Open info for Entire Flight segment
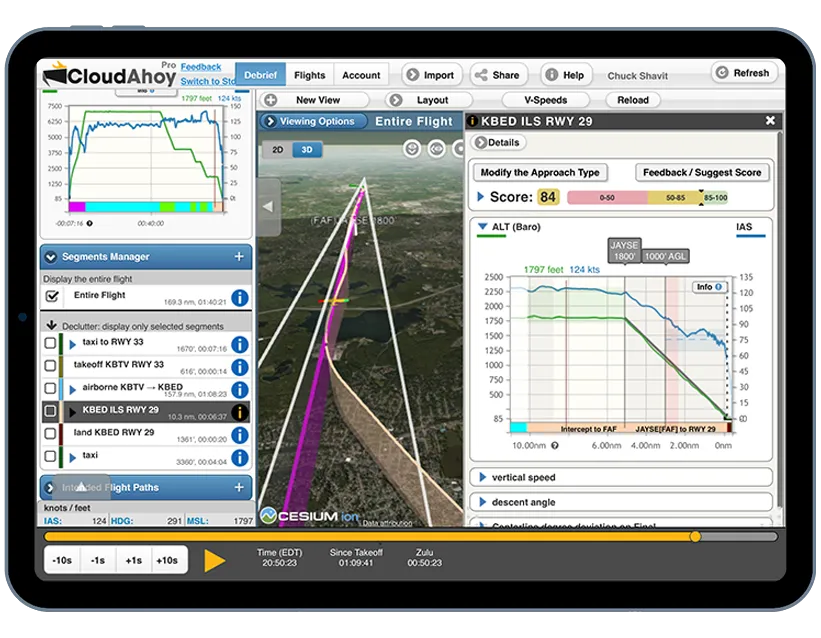Image resolution: width=821 pixels, height=638 pixels. [x=240, y=298]
